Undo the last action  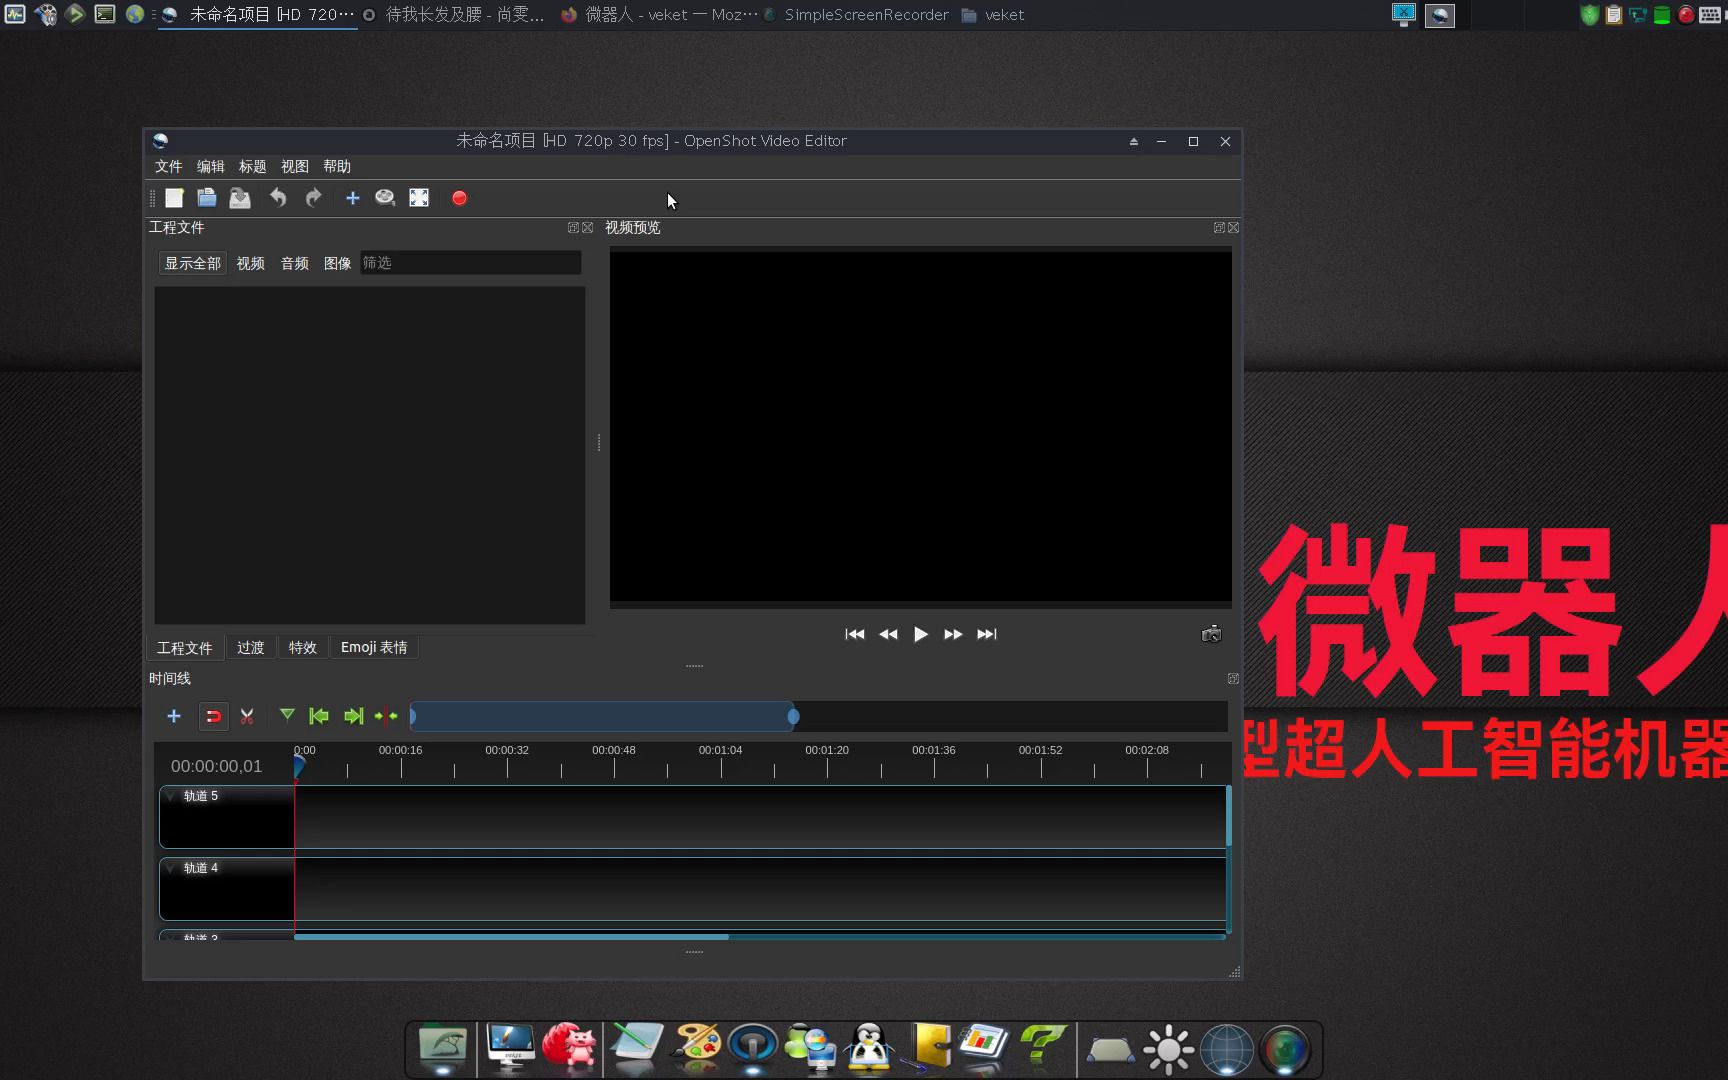click(278, 198)
